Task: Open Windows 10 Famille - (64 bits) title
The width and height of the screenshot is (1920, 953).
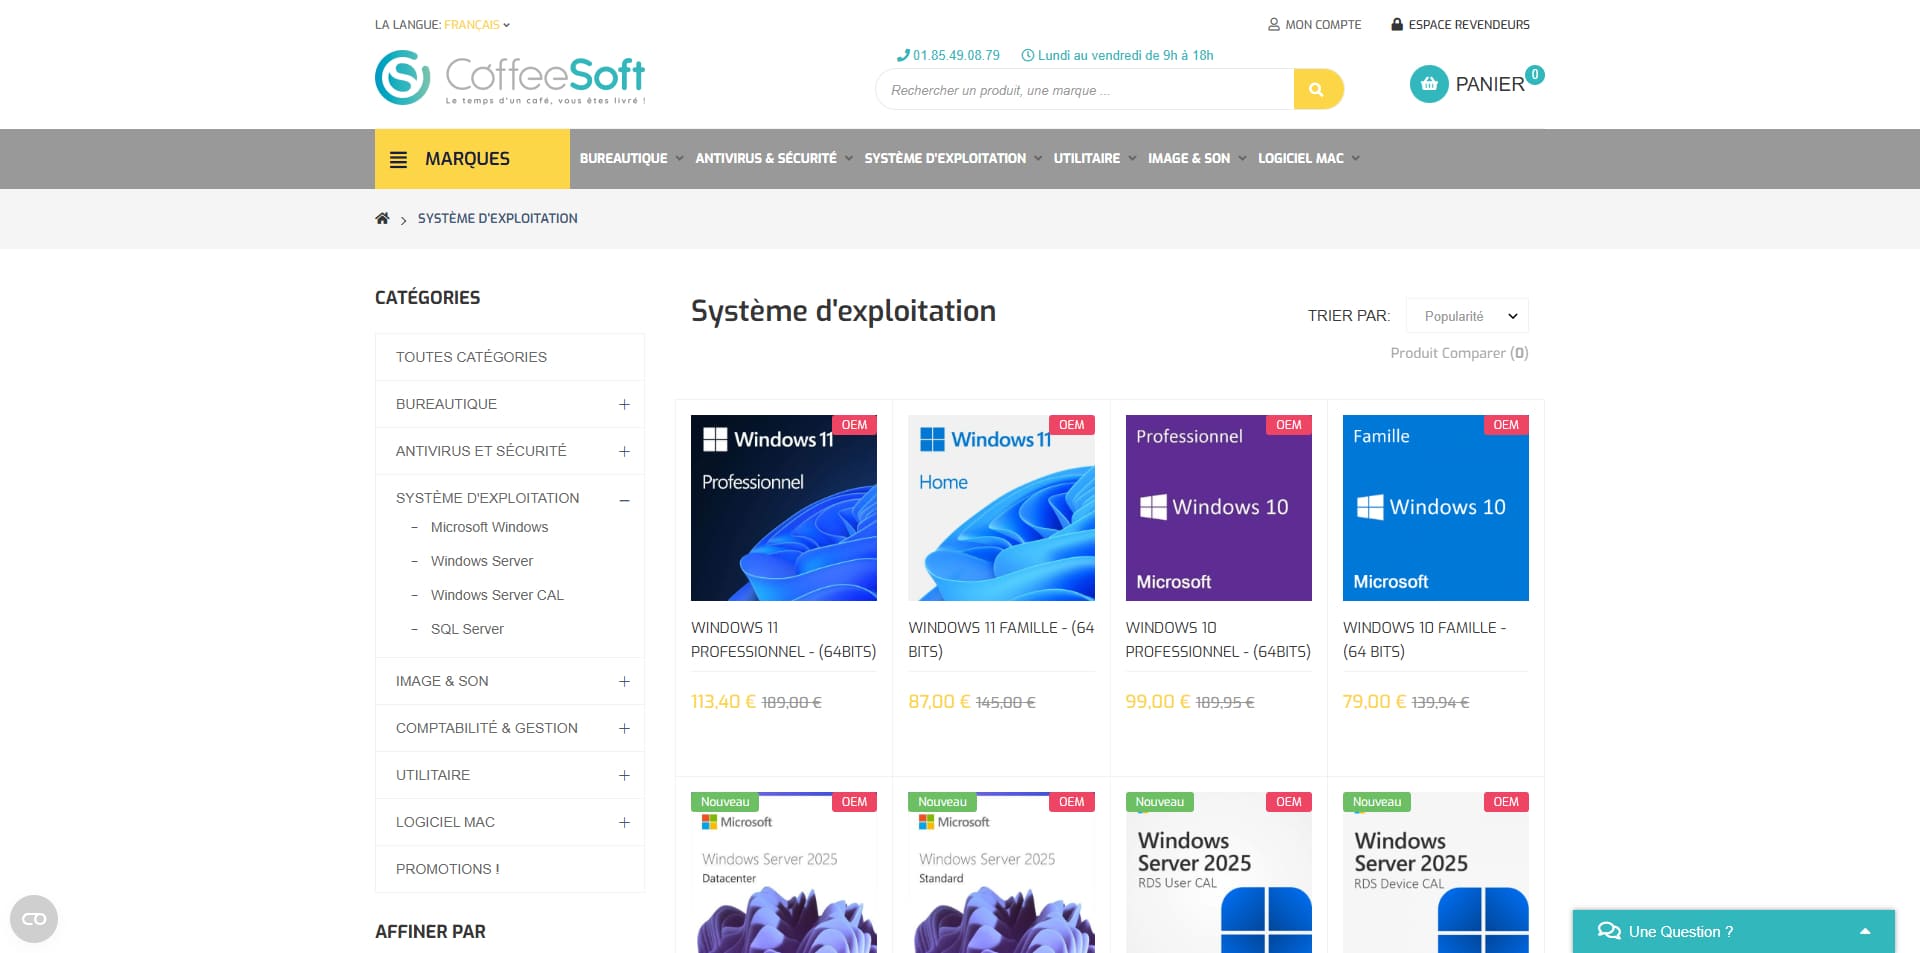Action: tap(1425, 639)
